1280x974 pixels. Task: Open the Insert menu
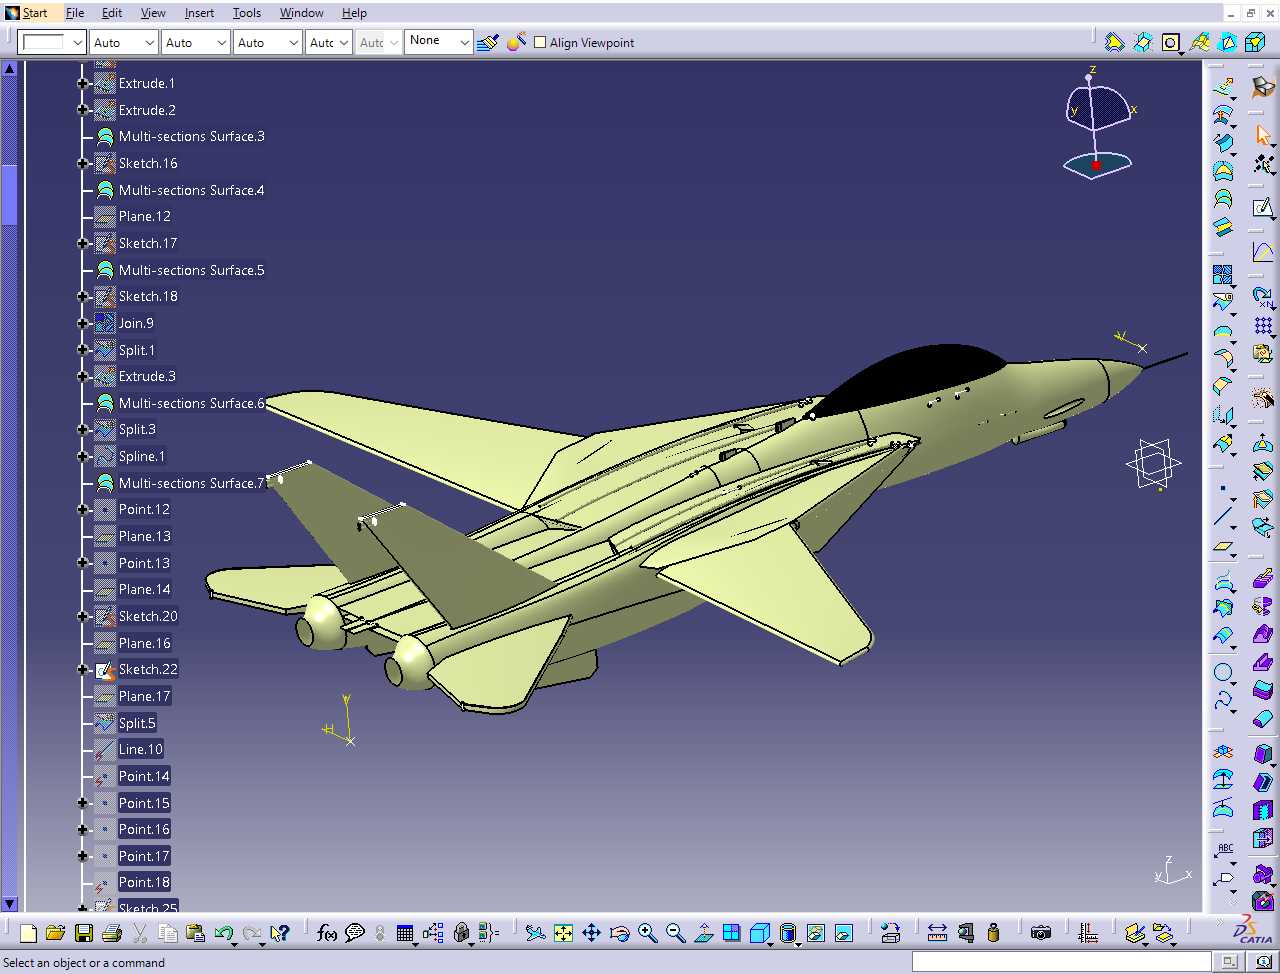[x=199, y=13]
